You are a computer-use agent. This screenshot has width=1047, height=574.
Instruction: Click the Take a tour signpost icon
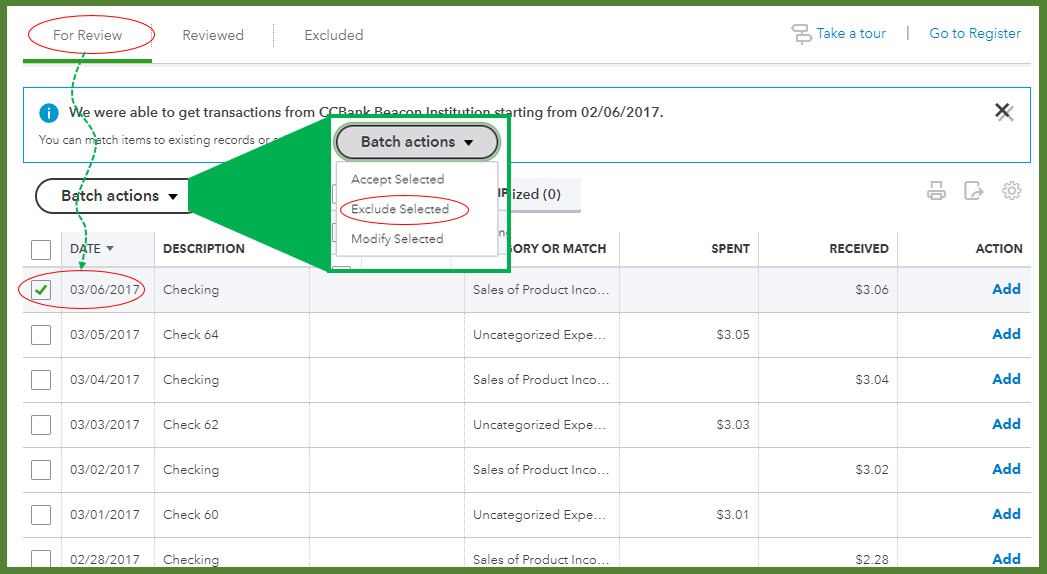coord(801,33)
